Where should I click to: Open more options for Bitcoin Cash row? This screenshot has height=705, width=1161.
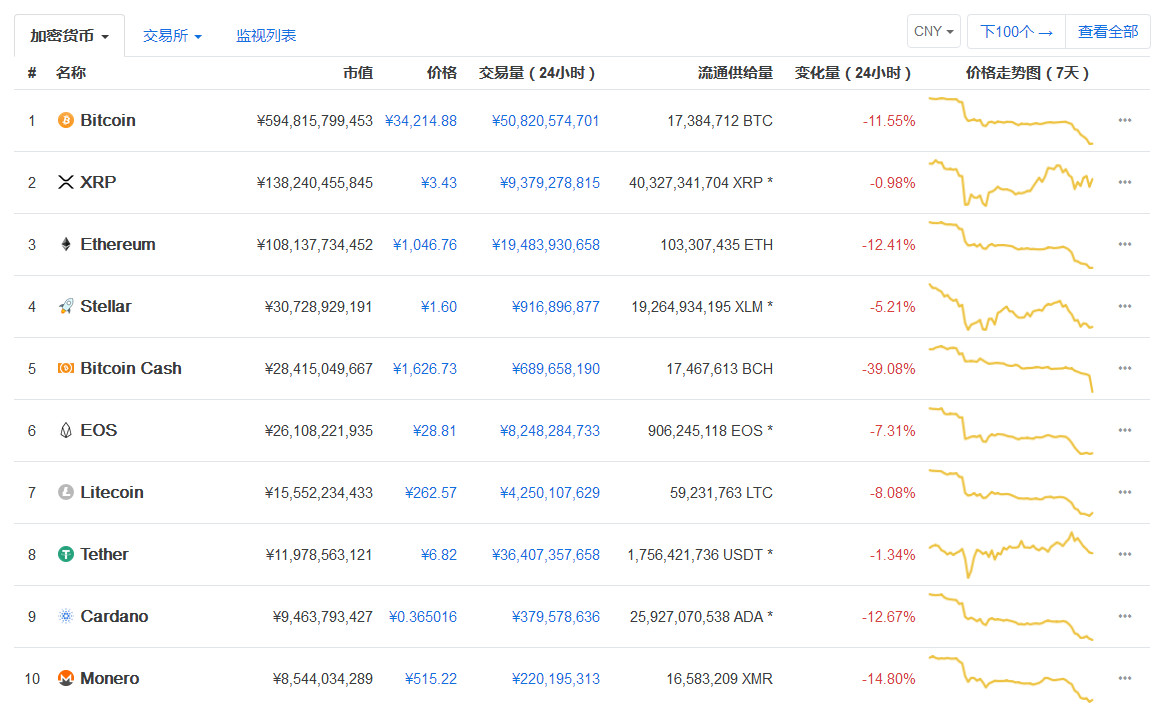click(x=1125, y=368)
